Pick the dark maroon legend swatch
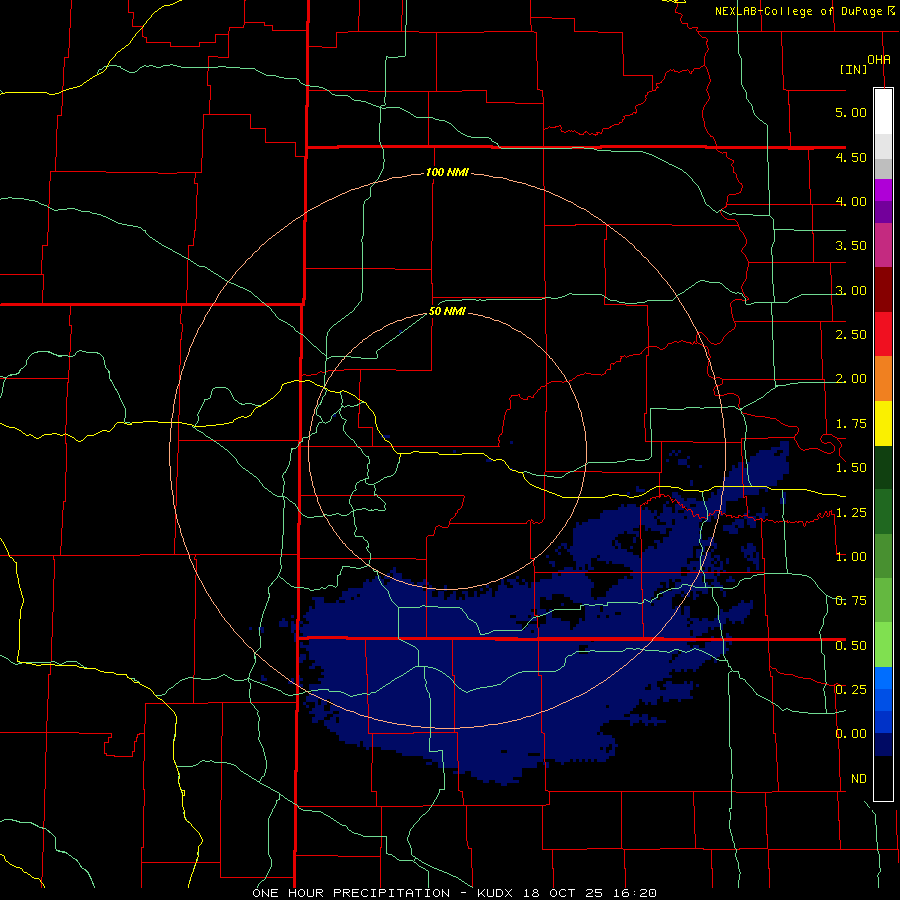This screenshot has width=900, height=900. tap(883, 289)
